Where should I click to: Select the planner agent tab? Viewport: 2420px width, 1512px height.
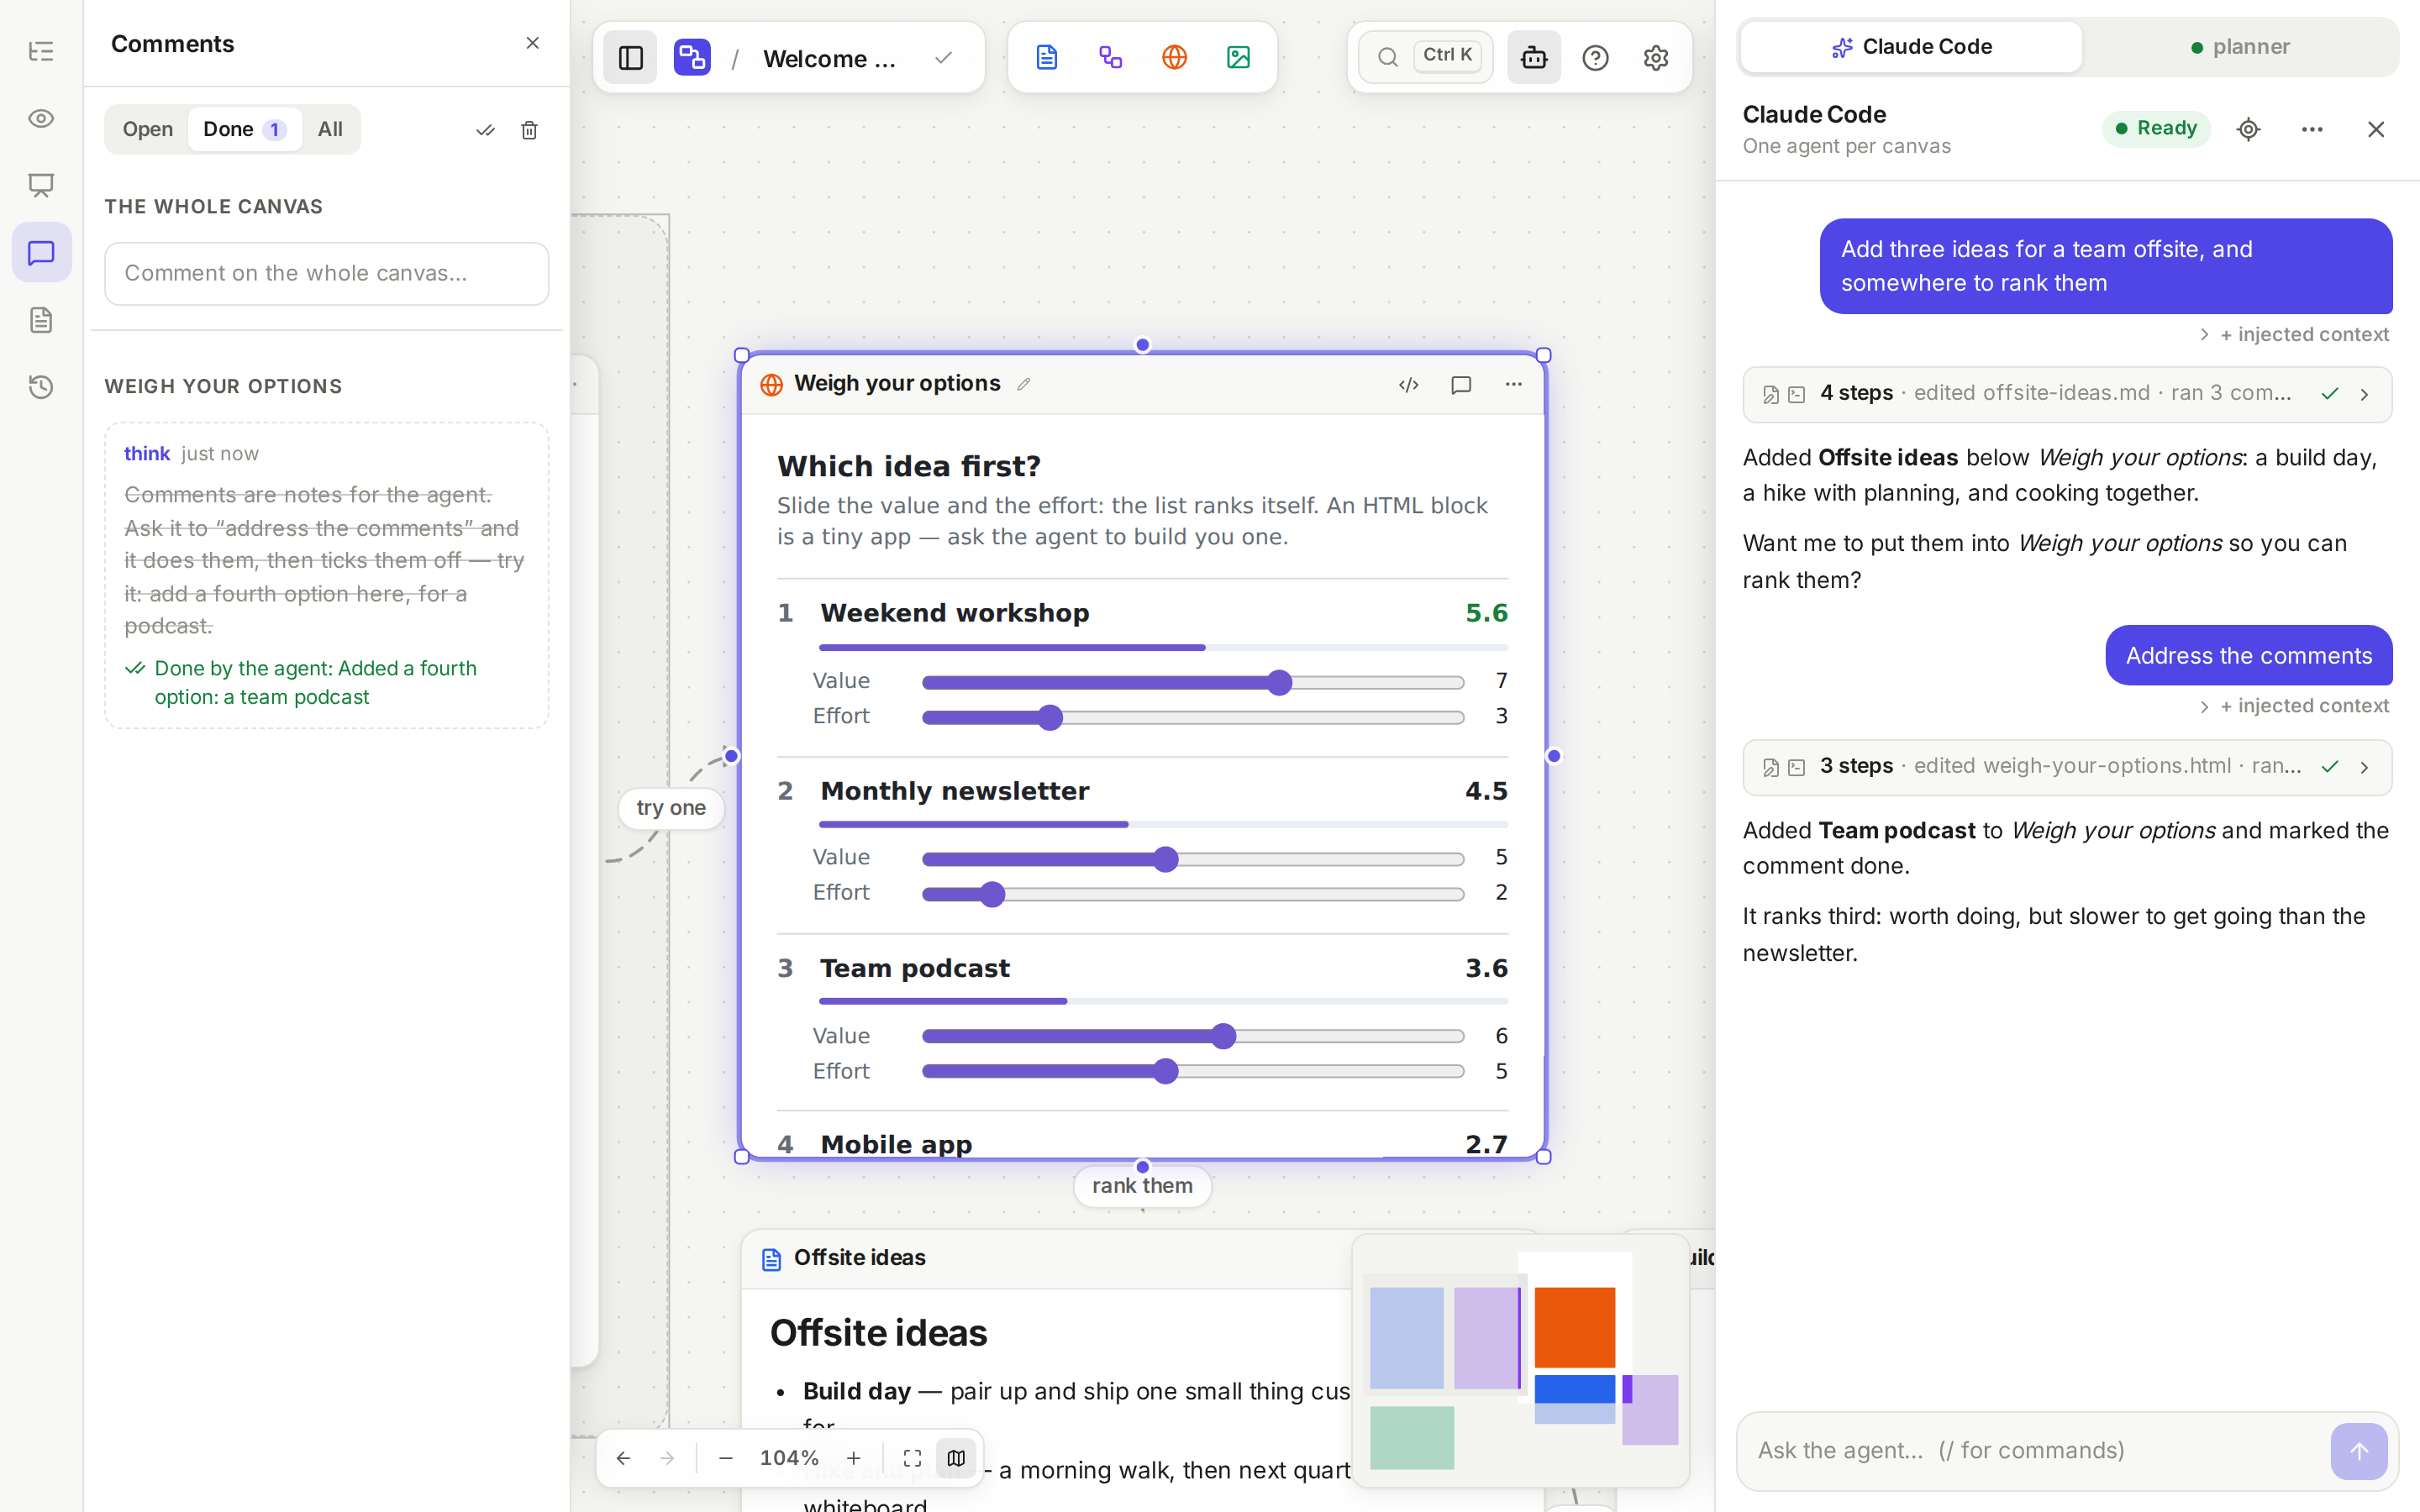(x=2240, y=47)
